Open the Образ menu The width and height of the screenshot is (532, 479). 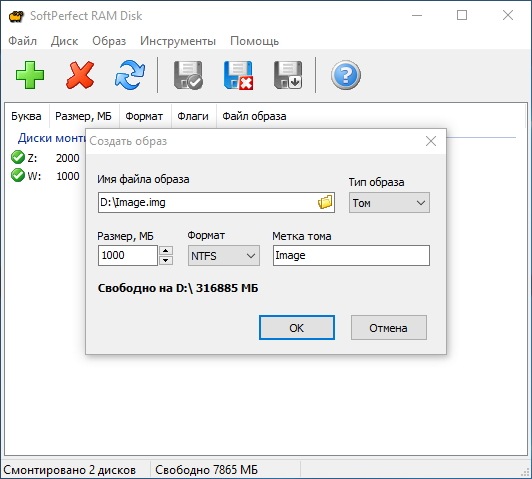click(x=109, y=41)
